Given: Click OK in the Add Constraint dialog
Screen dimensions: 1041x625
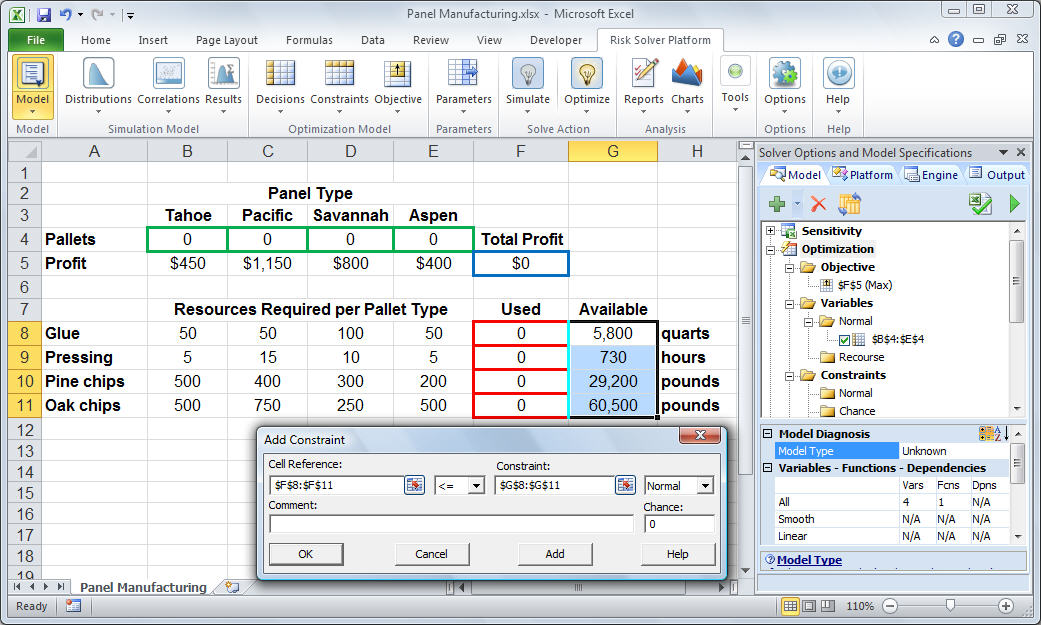Looking at the screenshot, I should (x=306, y=554).
